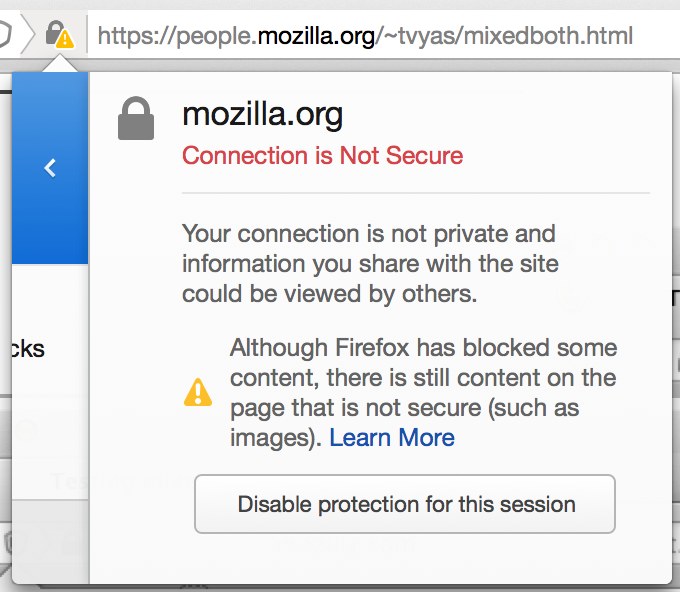Open the Learn More link
680x592 pixels.
point(392,437)
